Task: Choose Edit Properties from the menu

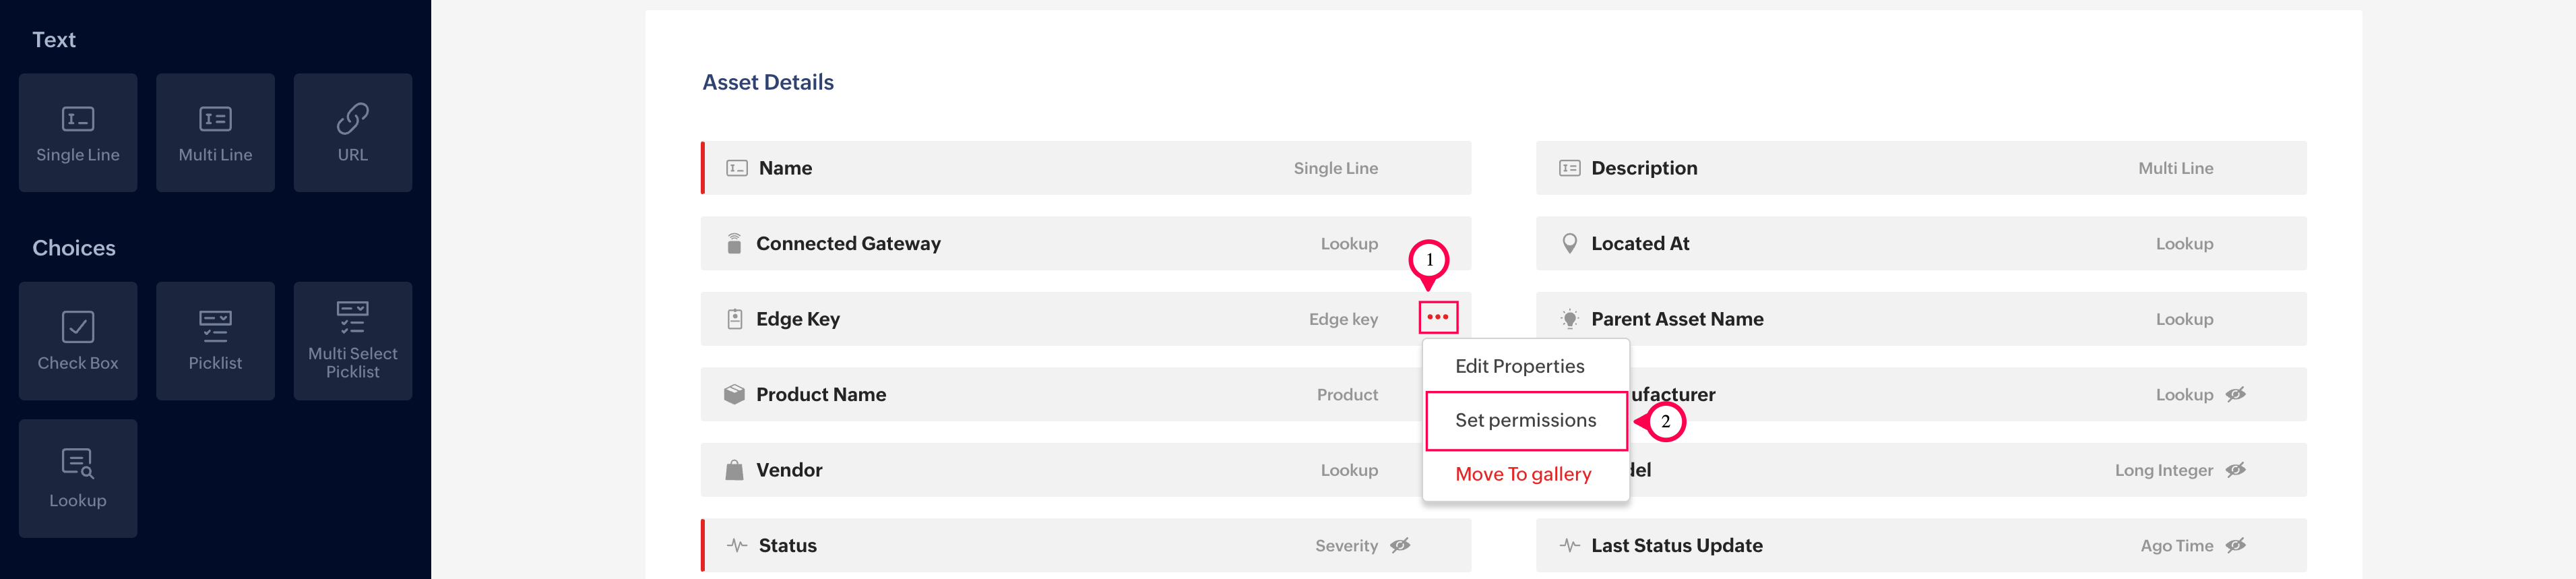Action: (x=1519, y=366)
